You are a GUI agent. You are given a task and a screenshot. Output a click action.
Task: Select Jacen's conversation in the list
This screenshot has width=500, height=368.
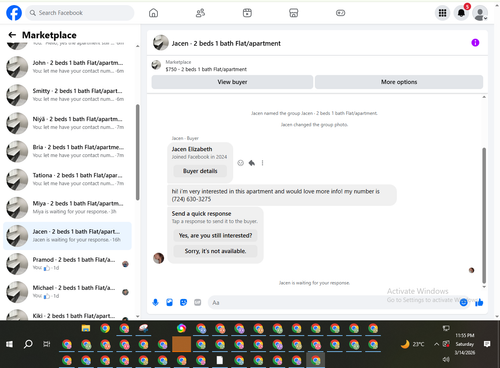[68, 236]
